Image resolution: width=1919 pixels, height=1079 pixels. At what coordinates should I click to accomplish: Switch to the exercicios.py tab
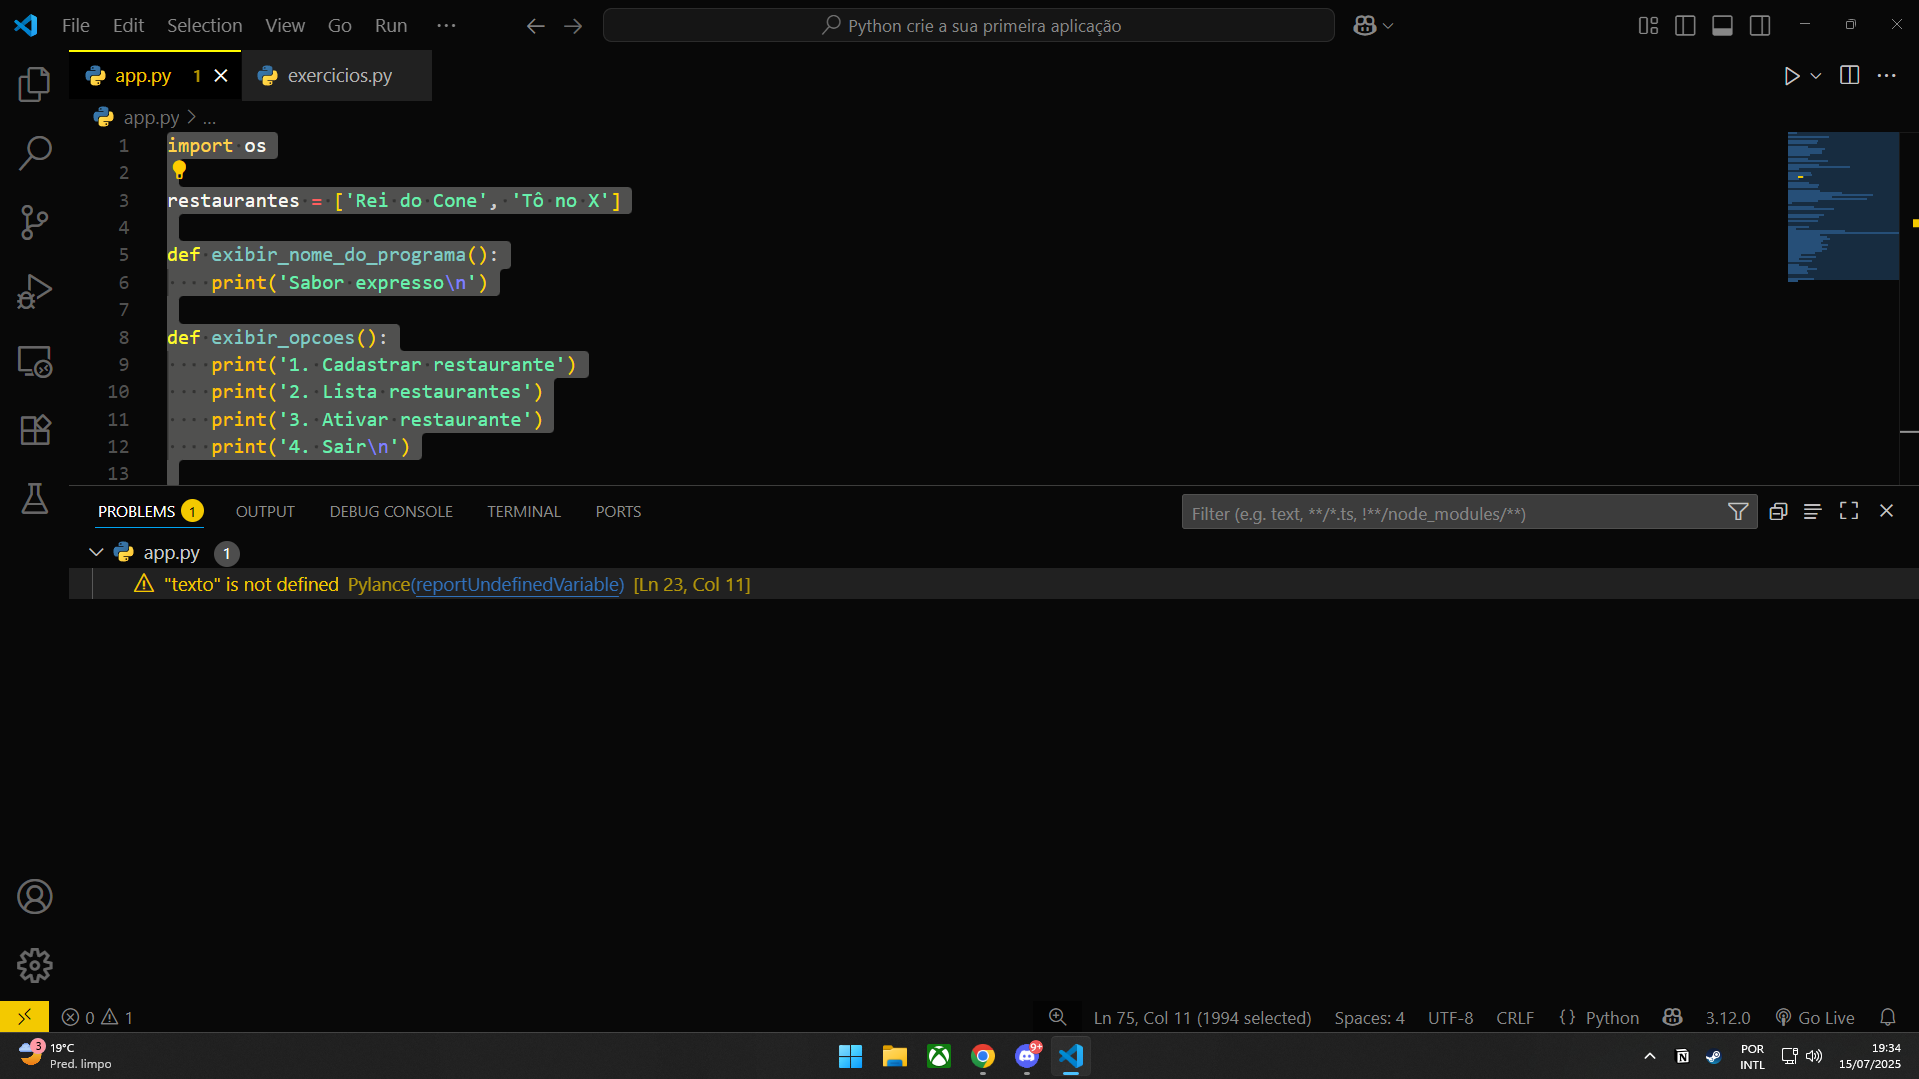338,75
